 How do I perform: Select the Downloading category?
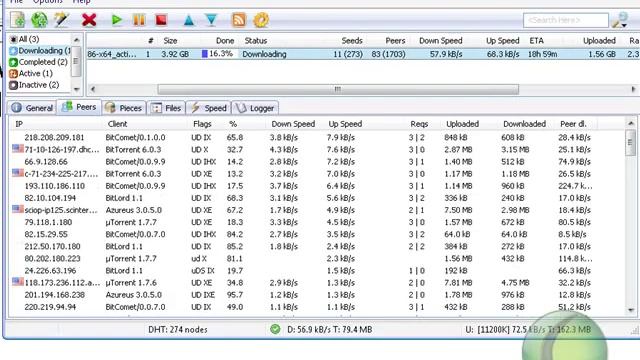click(40, 51)
